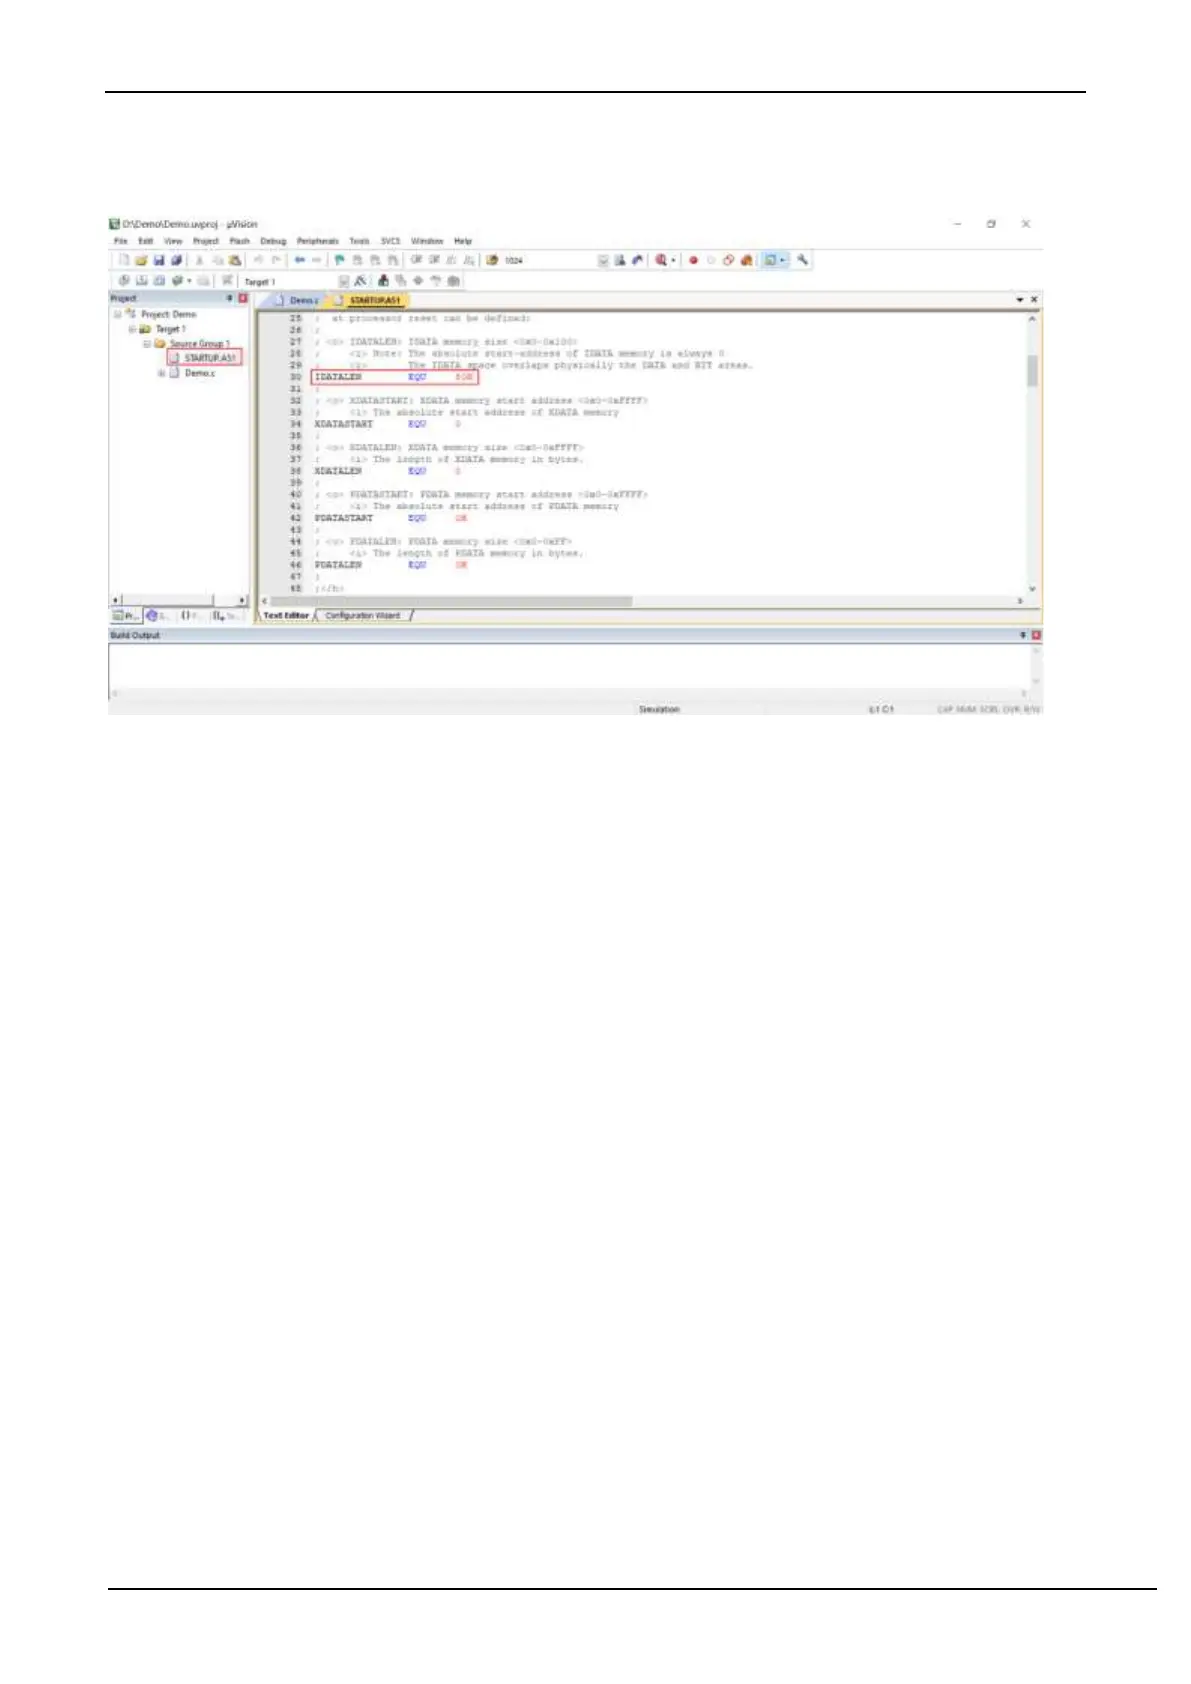Save all files using the multi-disk icon
1191x1684 pixels.
click(176, 260)
